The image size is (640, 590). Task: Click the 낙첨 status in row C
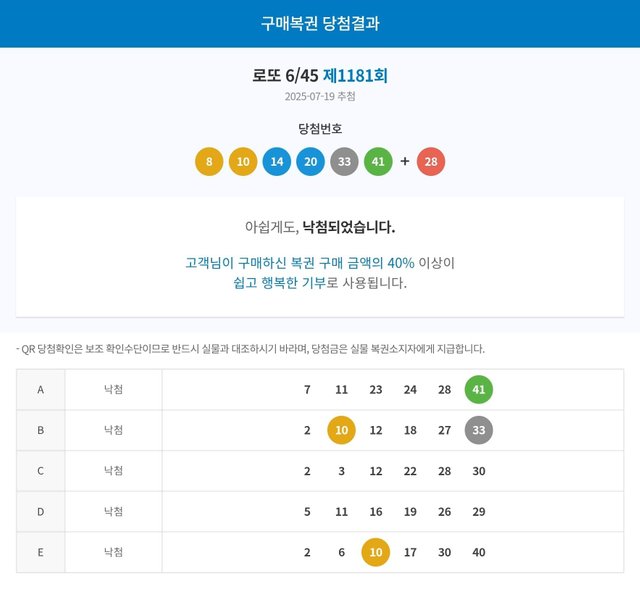[x=113, y=470]
